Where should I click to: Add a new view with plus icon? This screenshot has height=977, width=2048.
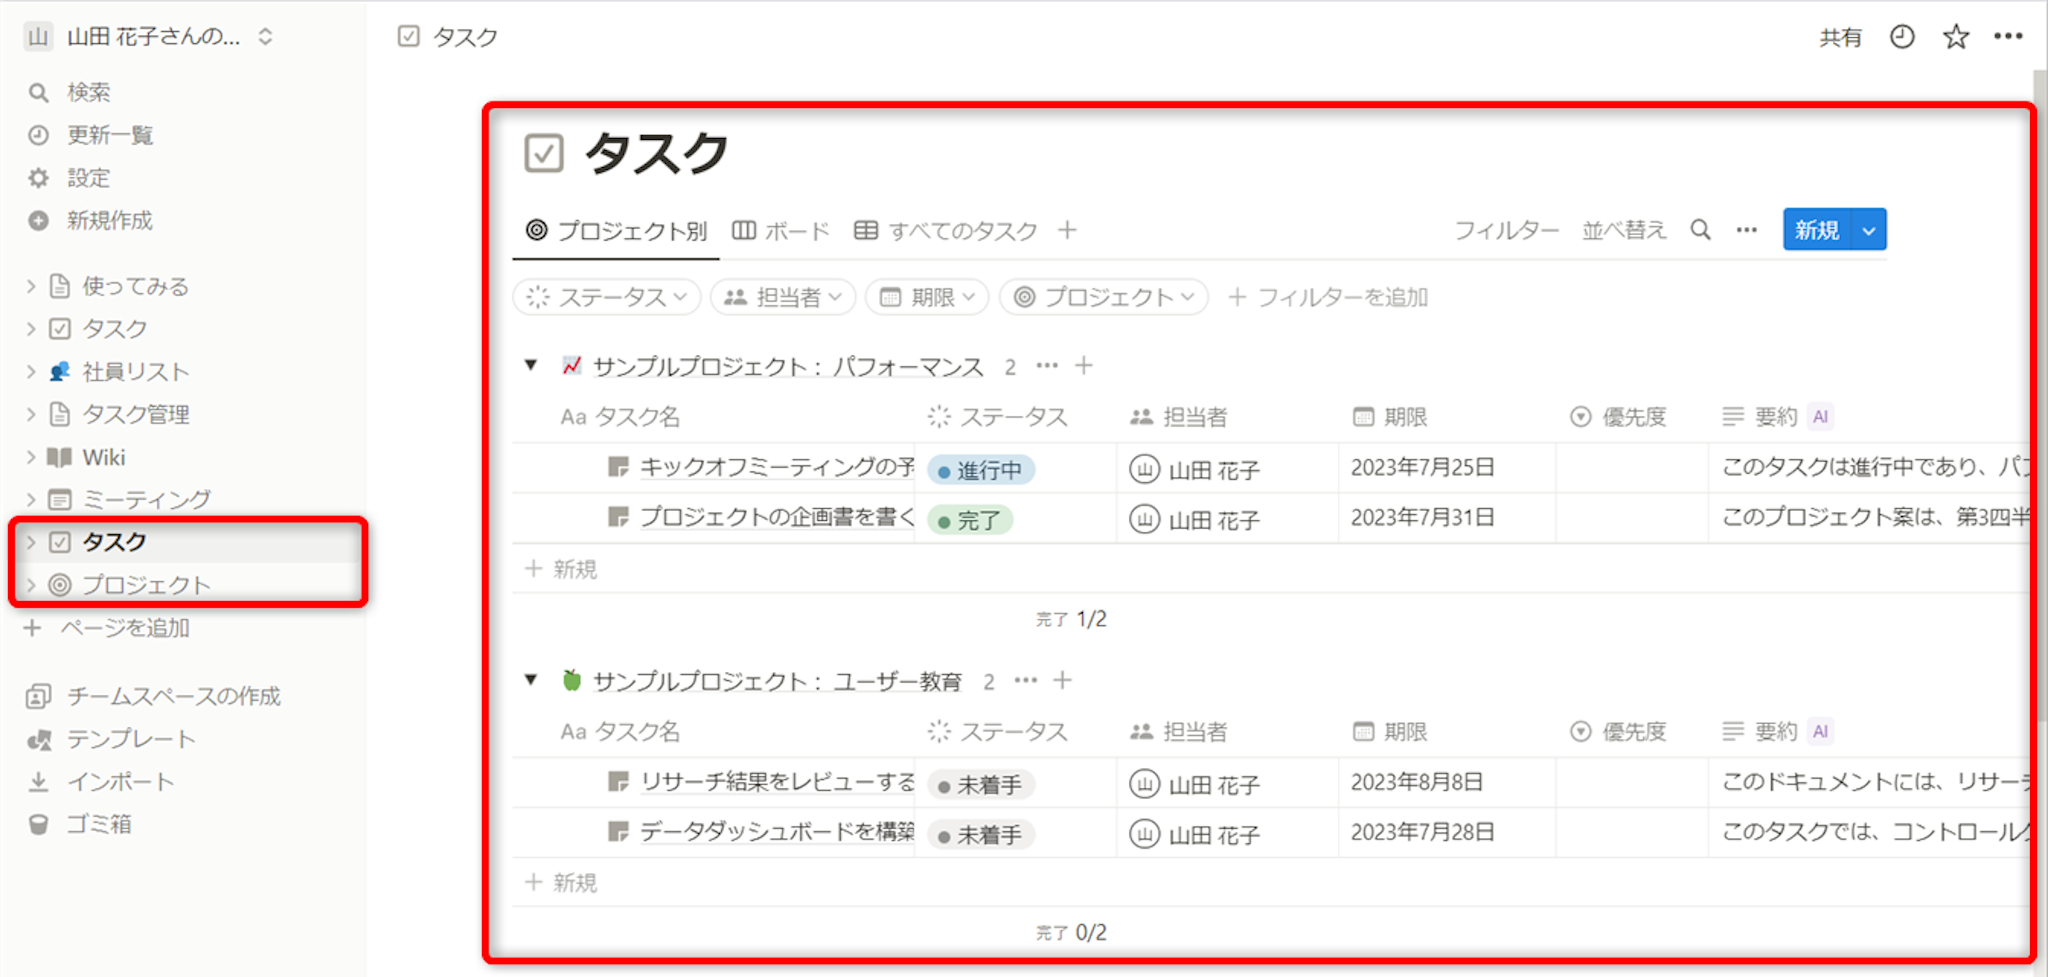[1067, 230]
